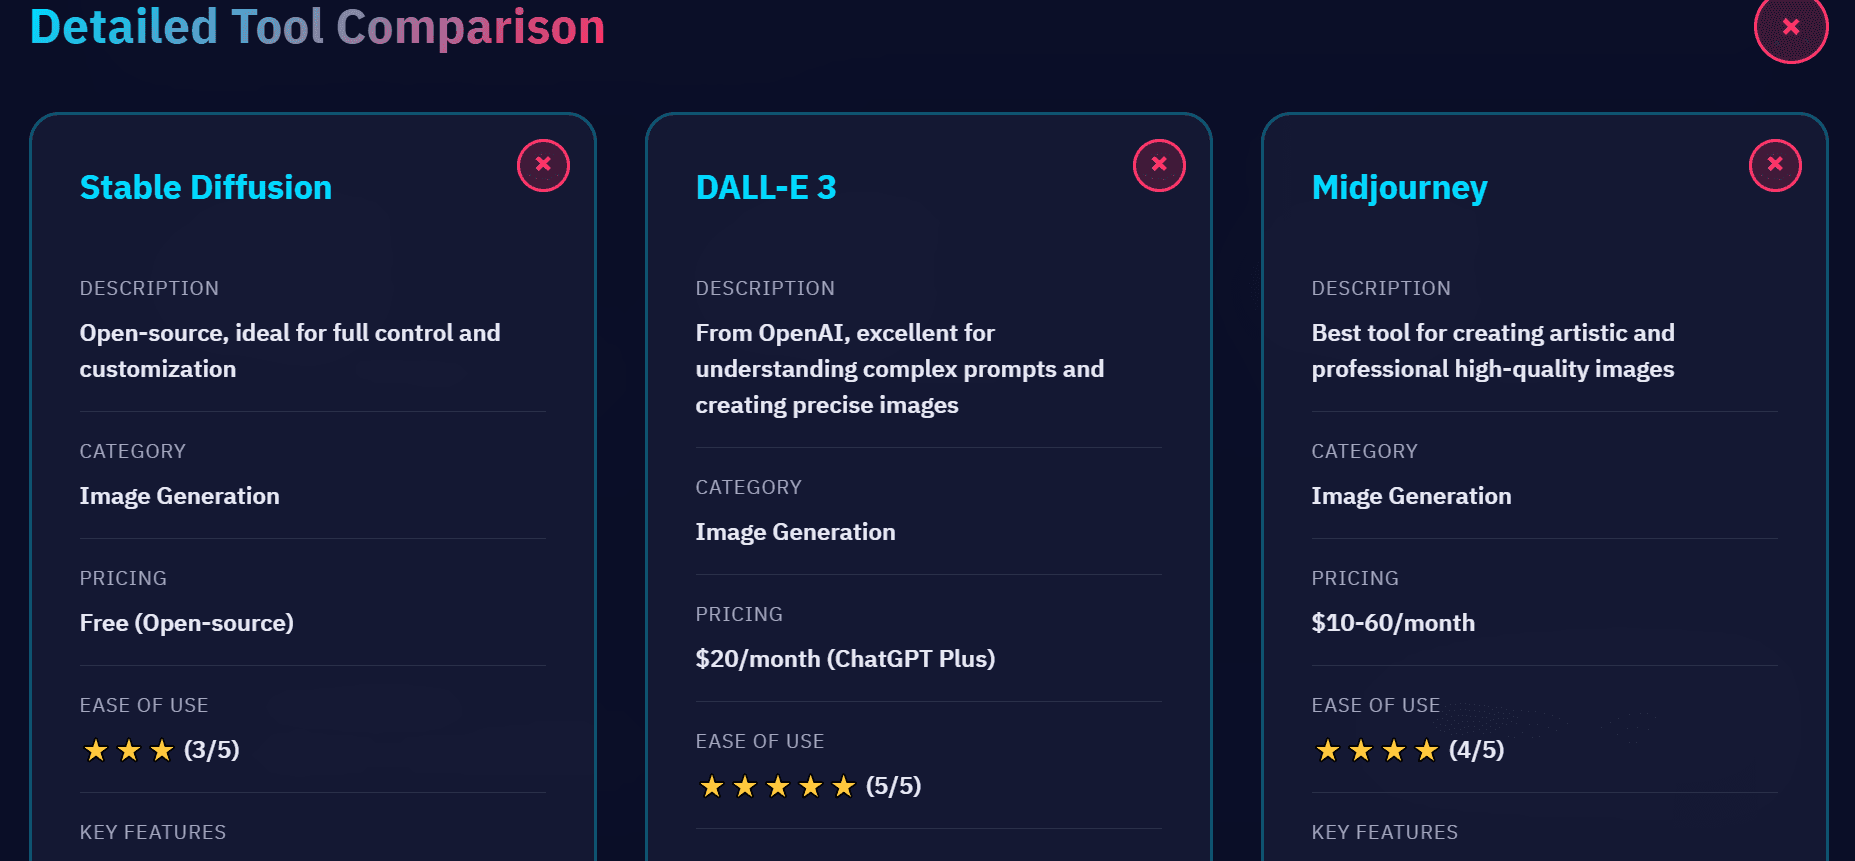
Task: Click the Detailed Tool Comparison heading
Action: pos(317,27)
